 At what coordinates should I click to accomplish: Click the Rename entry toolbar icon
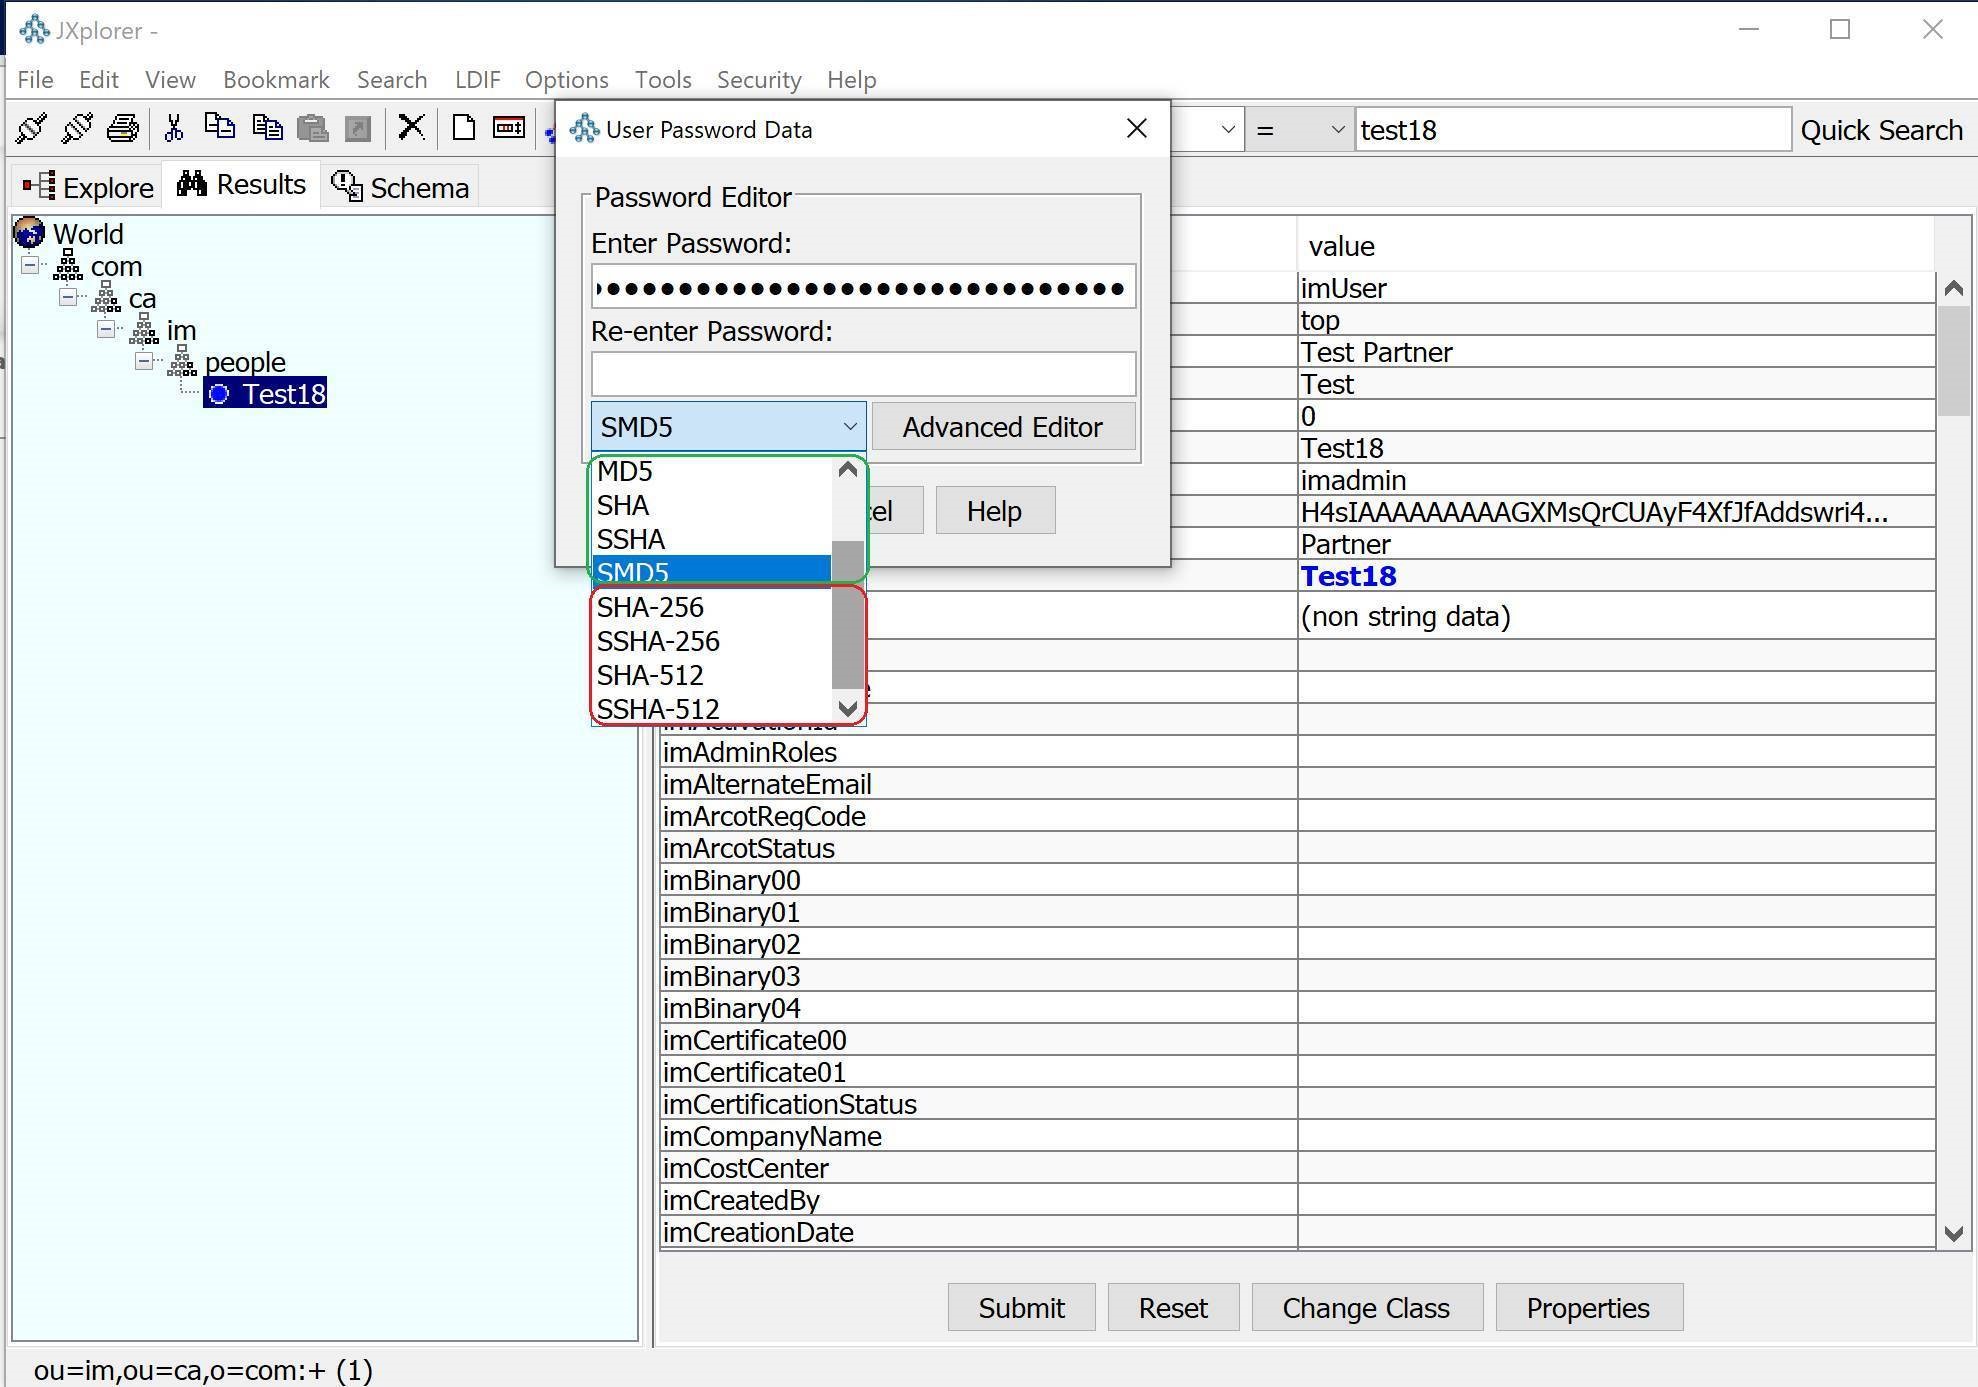(x=509, y=128)
